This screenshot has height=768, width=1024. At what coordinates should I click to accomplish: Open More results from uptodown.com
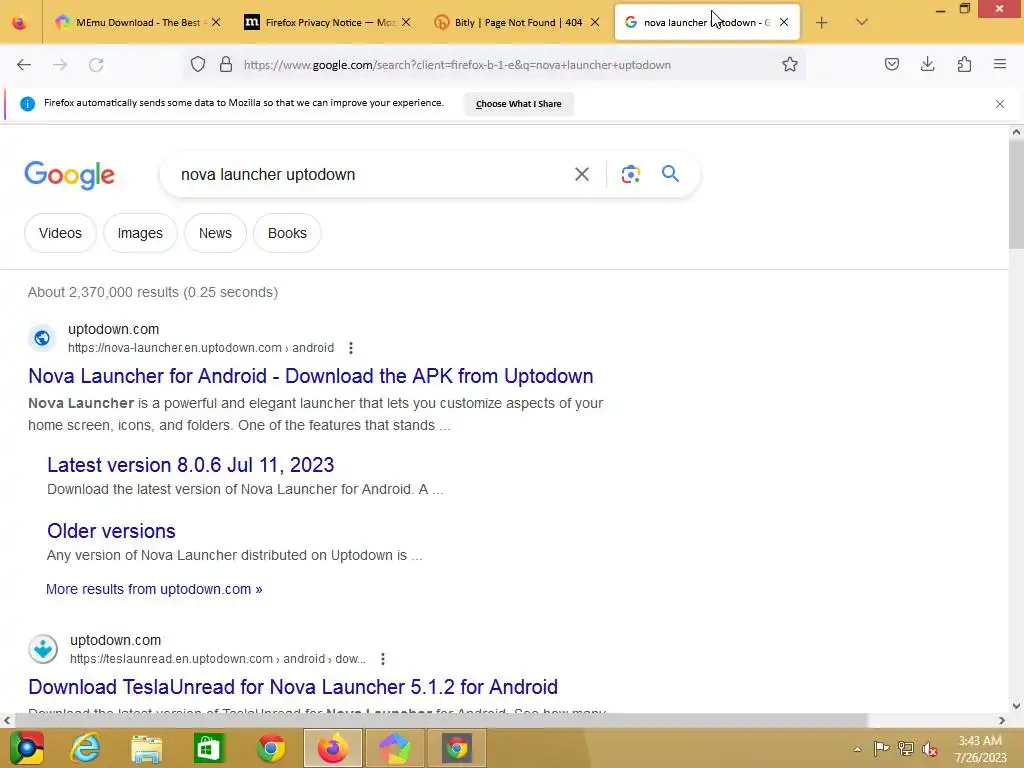click(154, 589)
